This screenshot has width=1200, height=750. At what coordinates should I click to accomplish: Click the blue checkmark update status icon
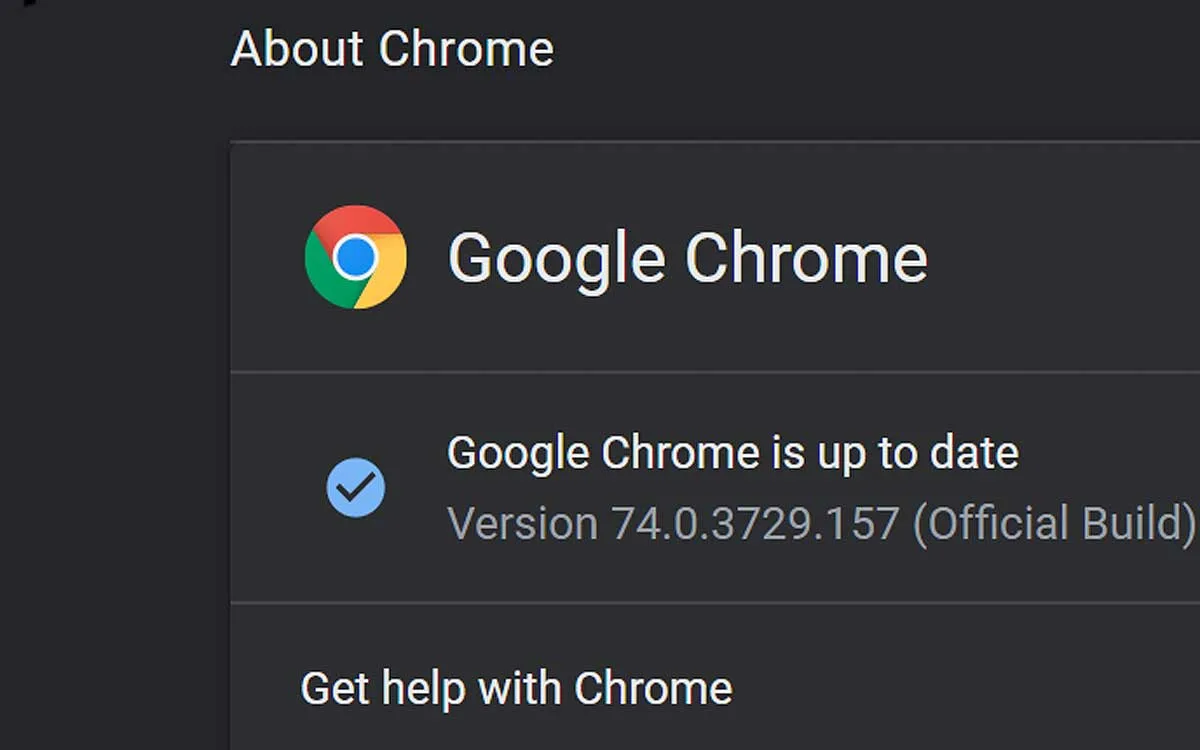coord(355,487)
